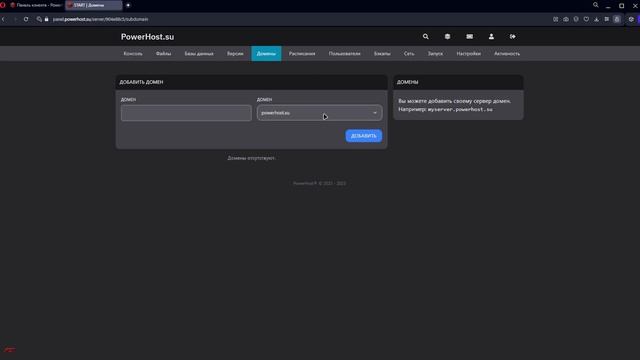Viewport: 640px width, 360px height.
Task: Click the browser Forward arrow
Action: click(15, 19)
